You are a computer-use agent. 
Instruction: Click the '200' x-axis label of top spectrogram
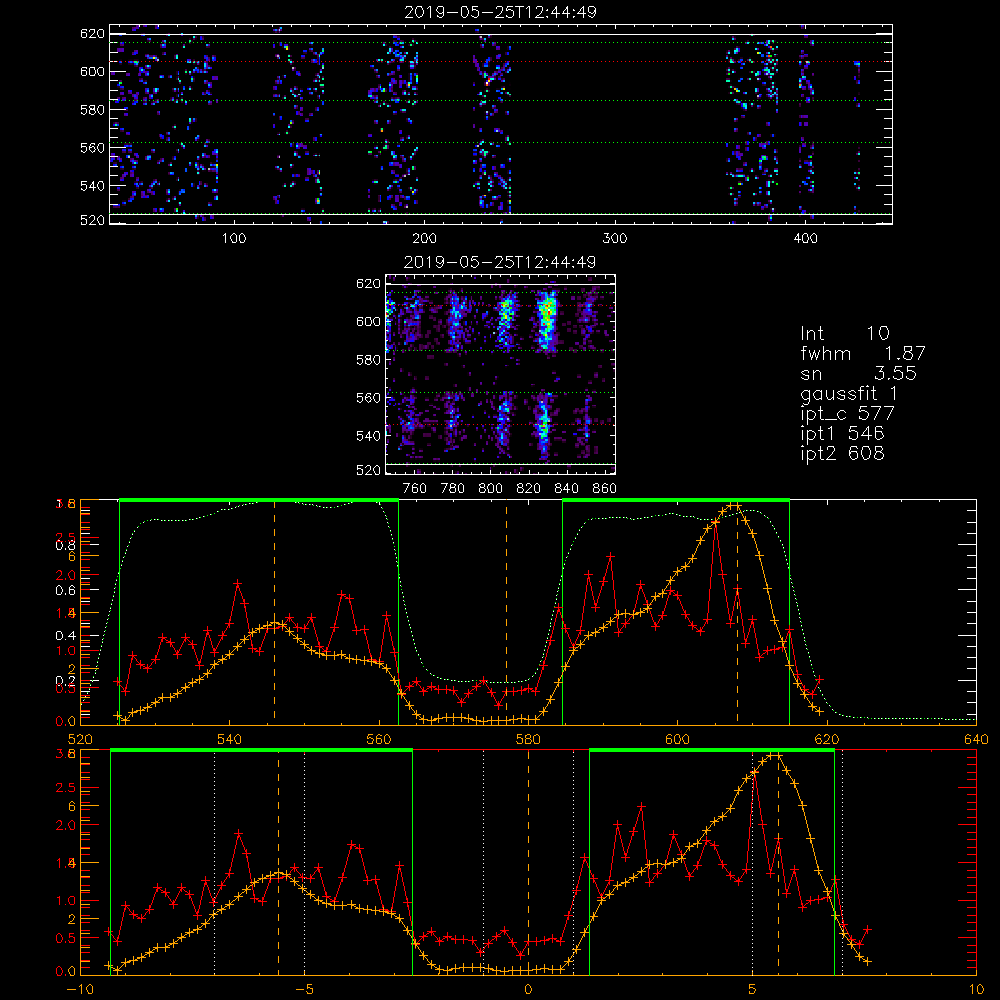[x=424, y=239]
